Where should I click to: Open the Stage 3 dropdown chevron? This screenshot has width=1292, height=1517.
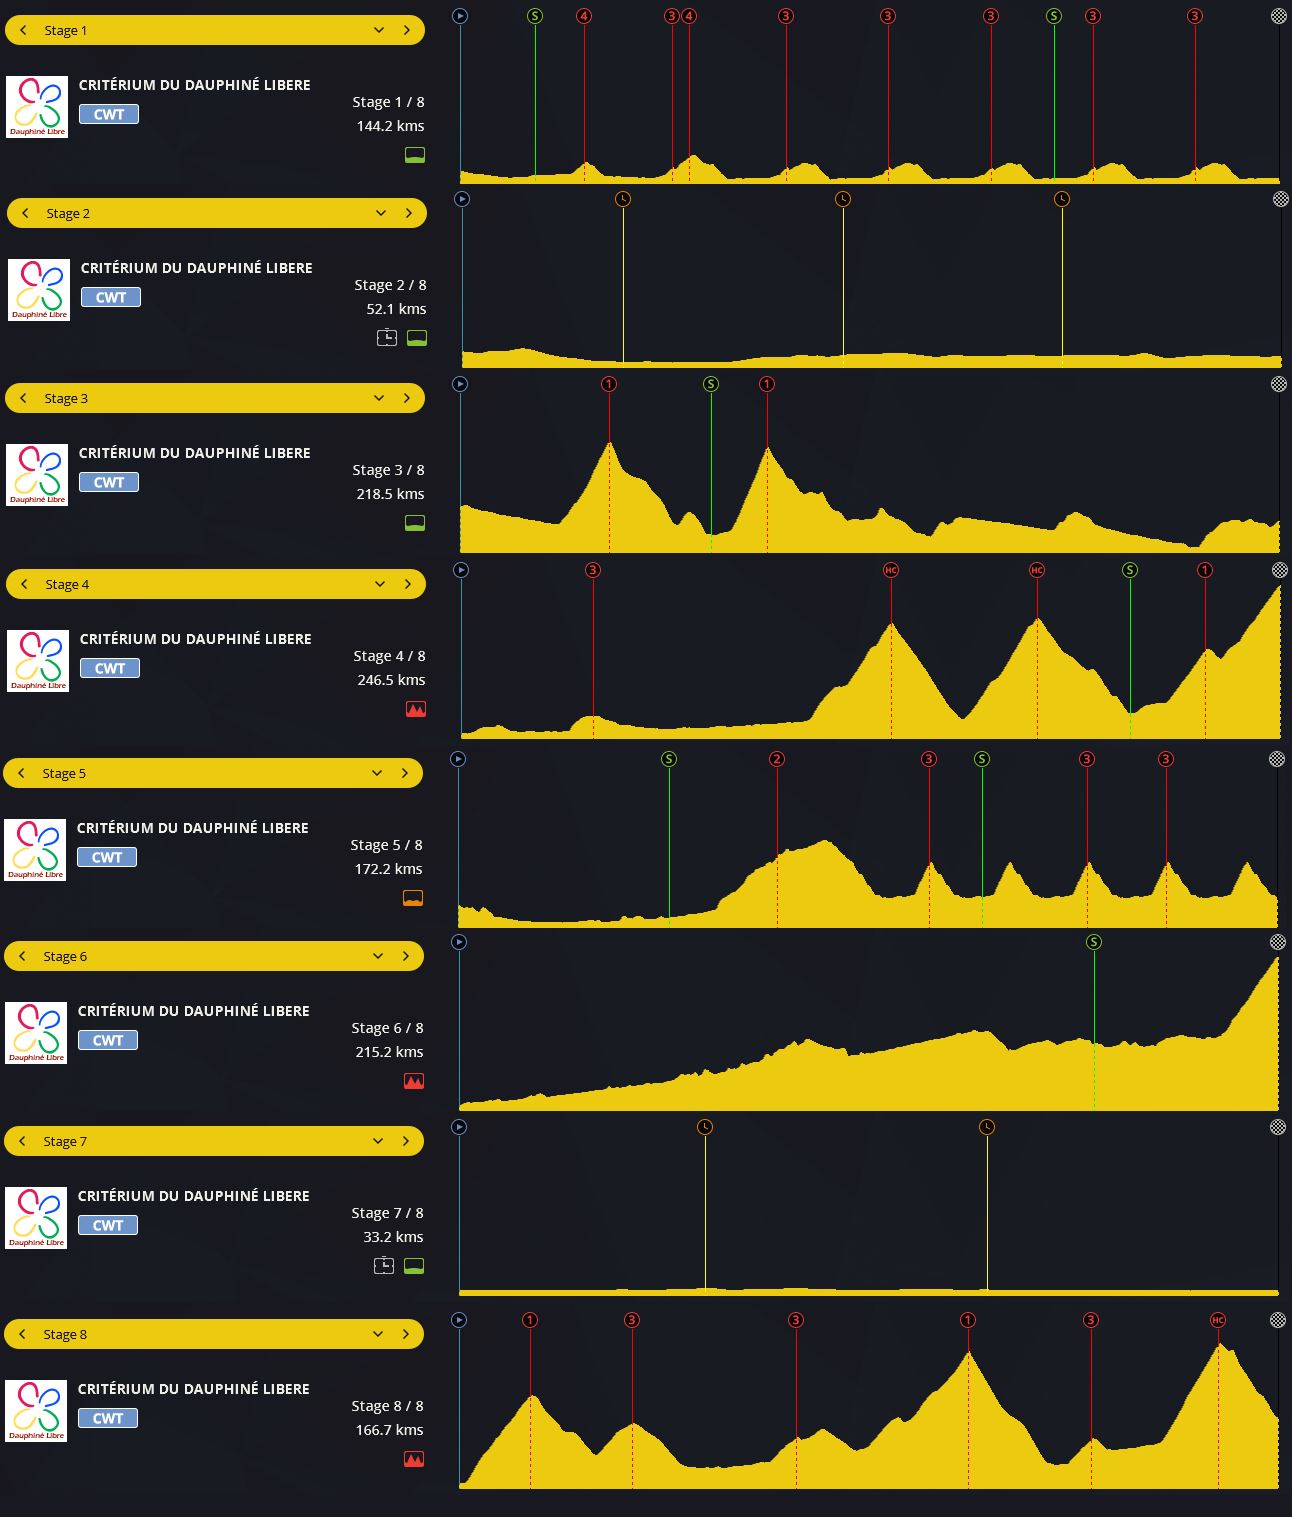pyautogui.click(x=379, y=398)
